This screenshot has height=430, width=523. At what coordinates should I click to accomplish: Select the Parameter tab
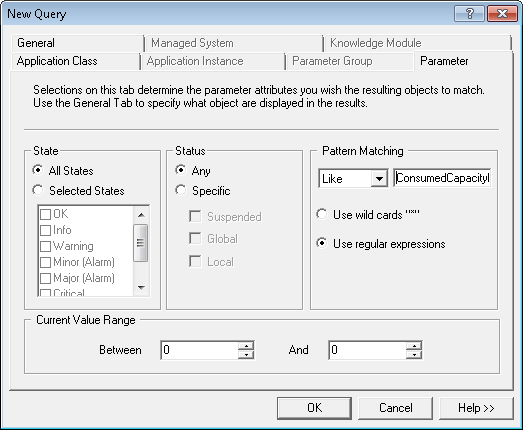463,61
